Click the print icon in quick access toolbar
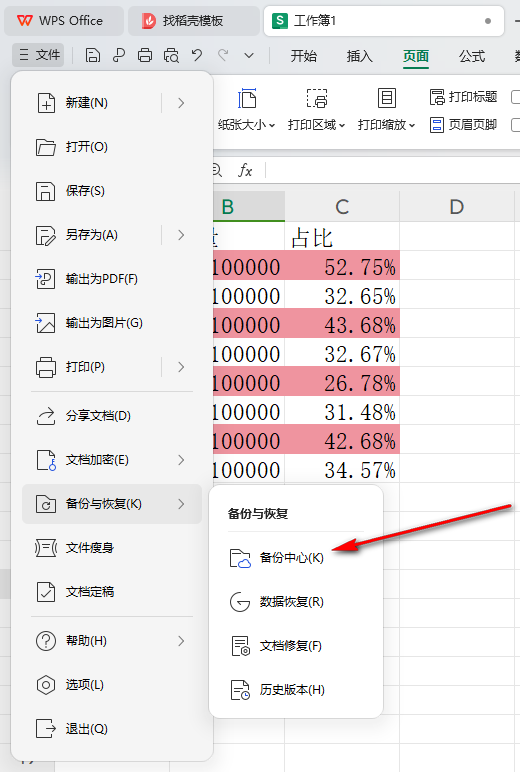Viewport: 520px width, 772px height. pos(145,55)
